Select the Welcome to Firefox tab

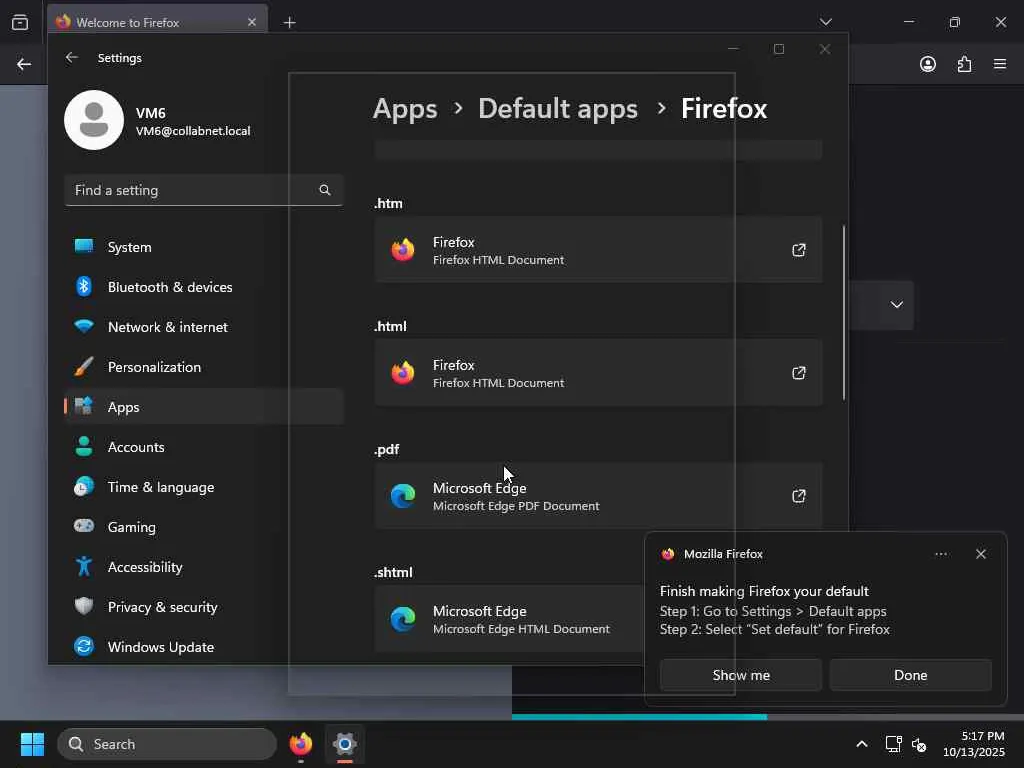tap(157, 22)
